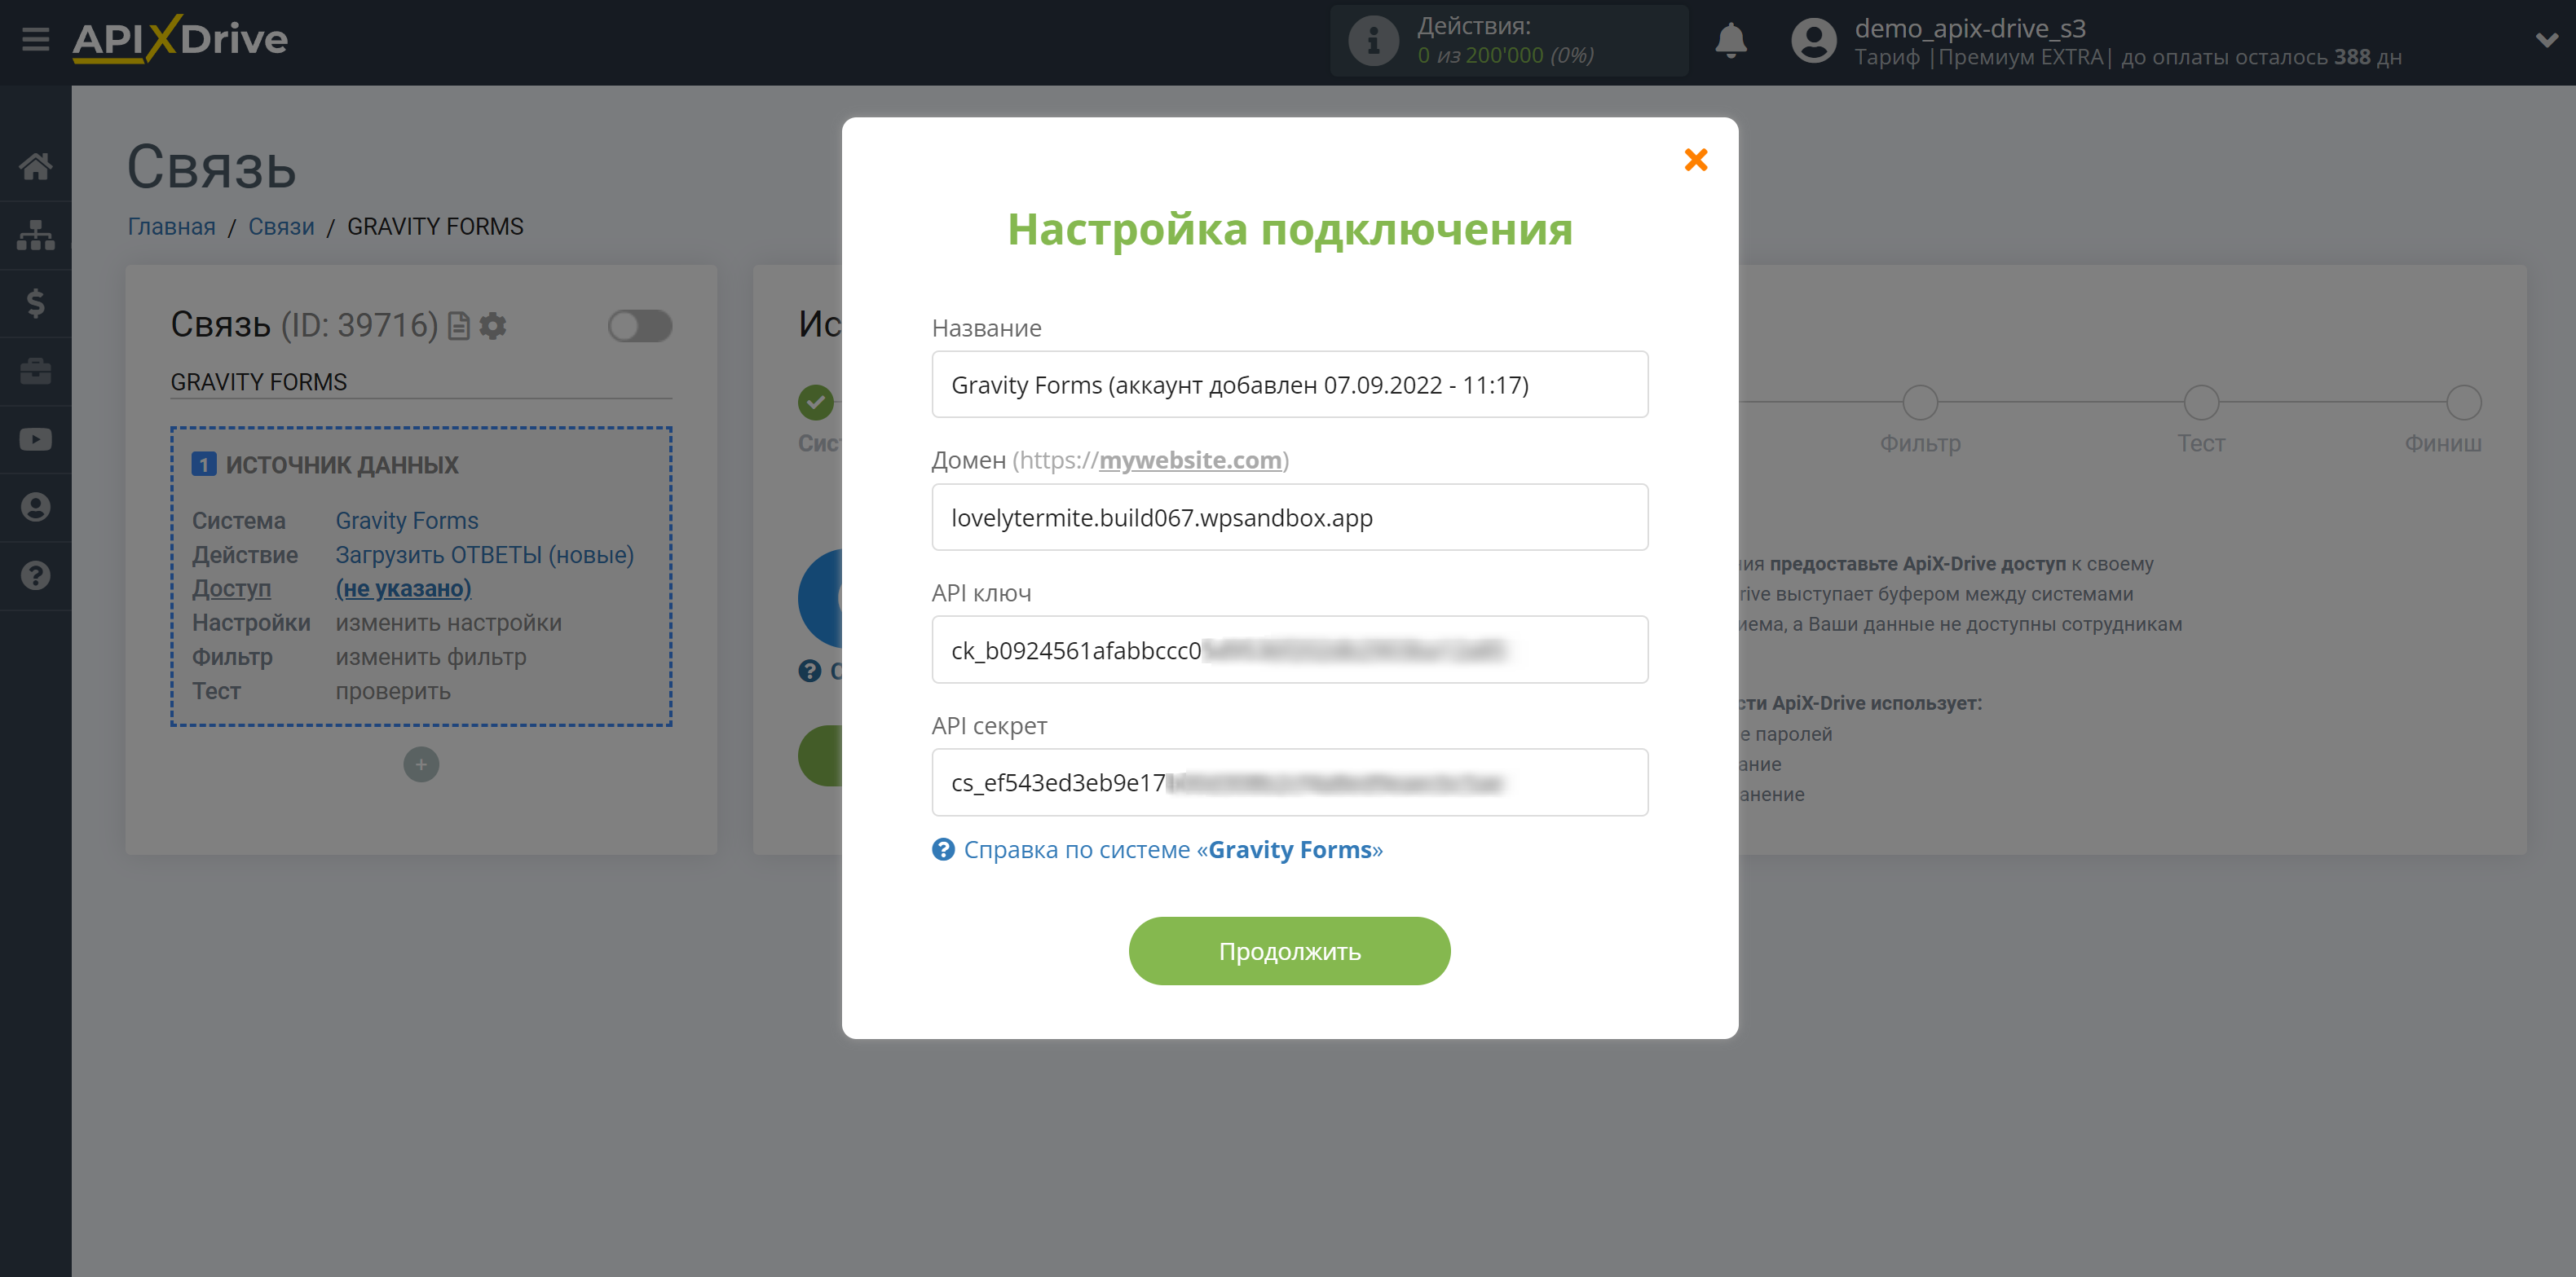This screenshot has height=1277, width=2576.
Task: Open the billing dollar sidebar icon
Action: click(36, 303)
